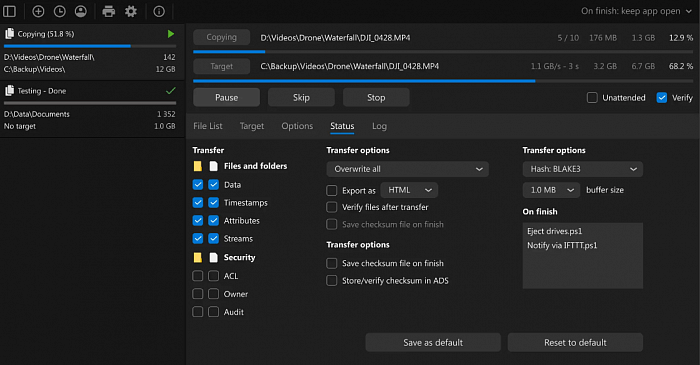Pause the current transfer

tap(226, 97)
